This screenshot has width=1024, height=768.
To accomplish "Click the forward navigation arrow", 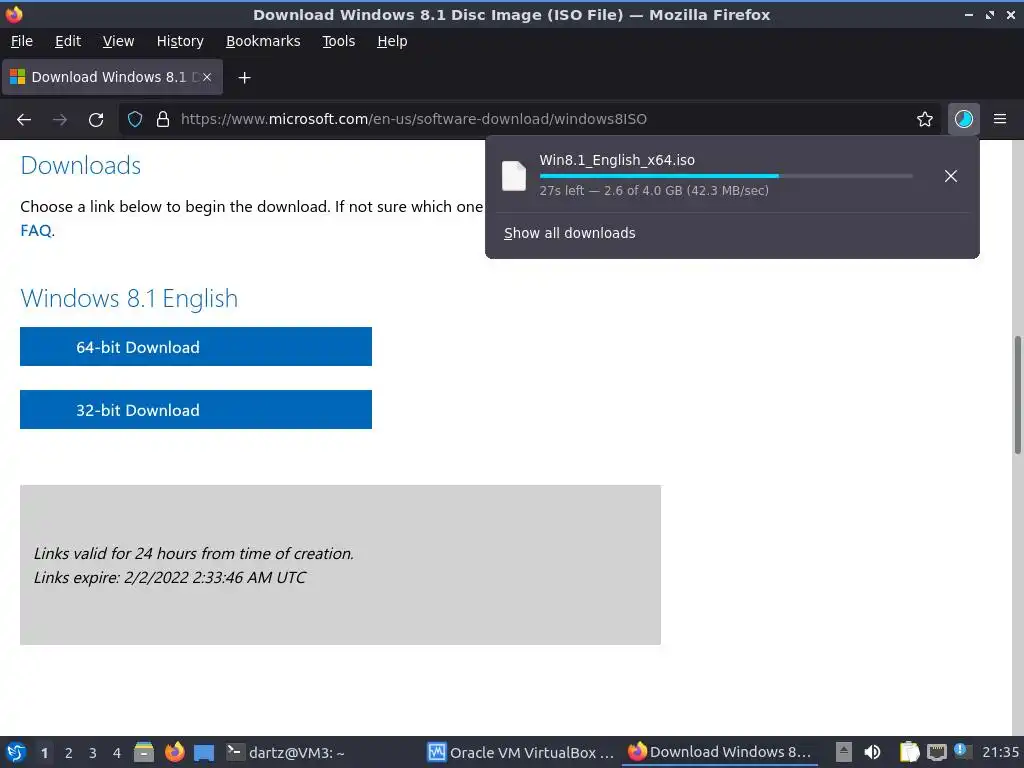I will tap(59, 120).
